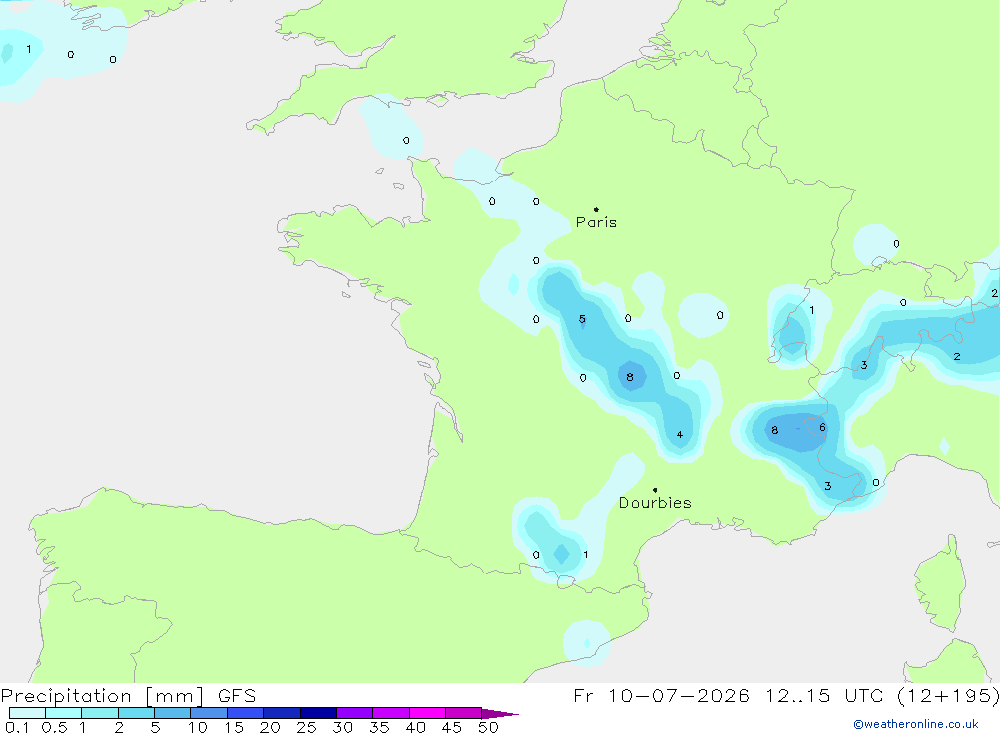Click the 4 mm value north of Dourbies
This screenshot has width=1000, height=733.
[680, 434]
